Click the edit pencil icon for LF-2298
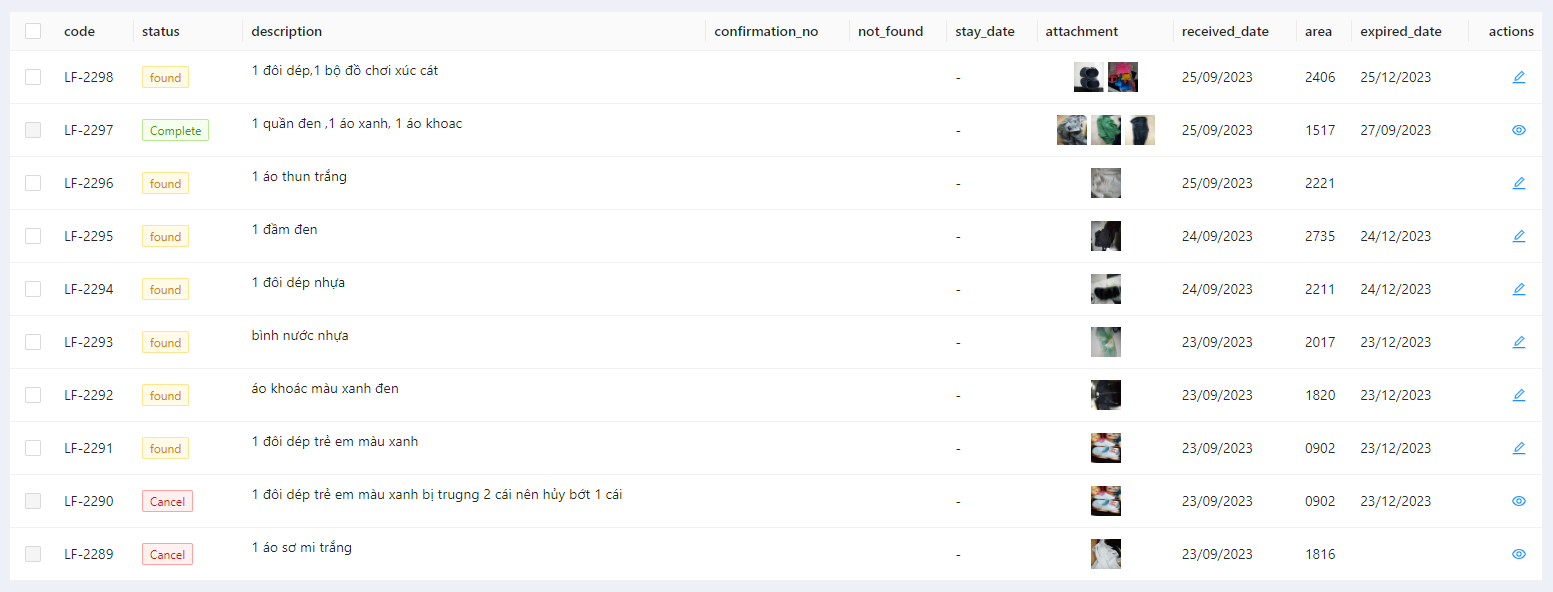The width and height of the screenshot is (1553, 592). pos(1519,77)
